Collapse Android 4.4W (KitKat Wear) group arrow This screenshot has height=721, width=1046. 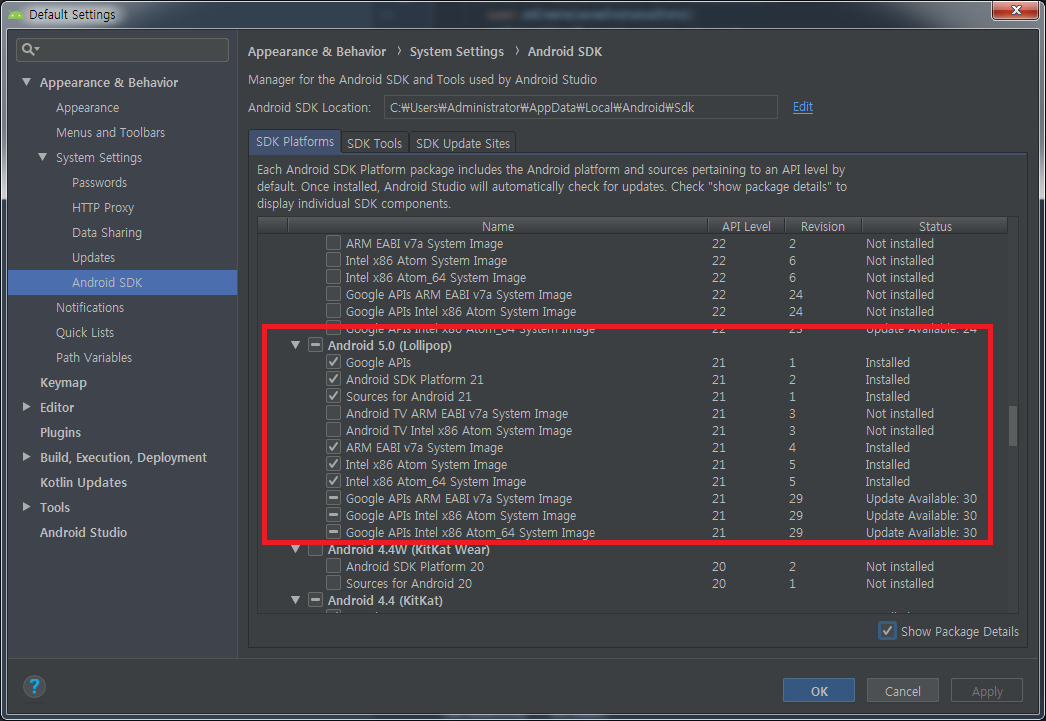pos(296,550)
